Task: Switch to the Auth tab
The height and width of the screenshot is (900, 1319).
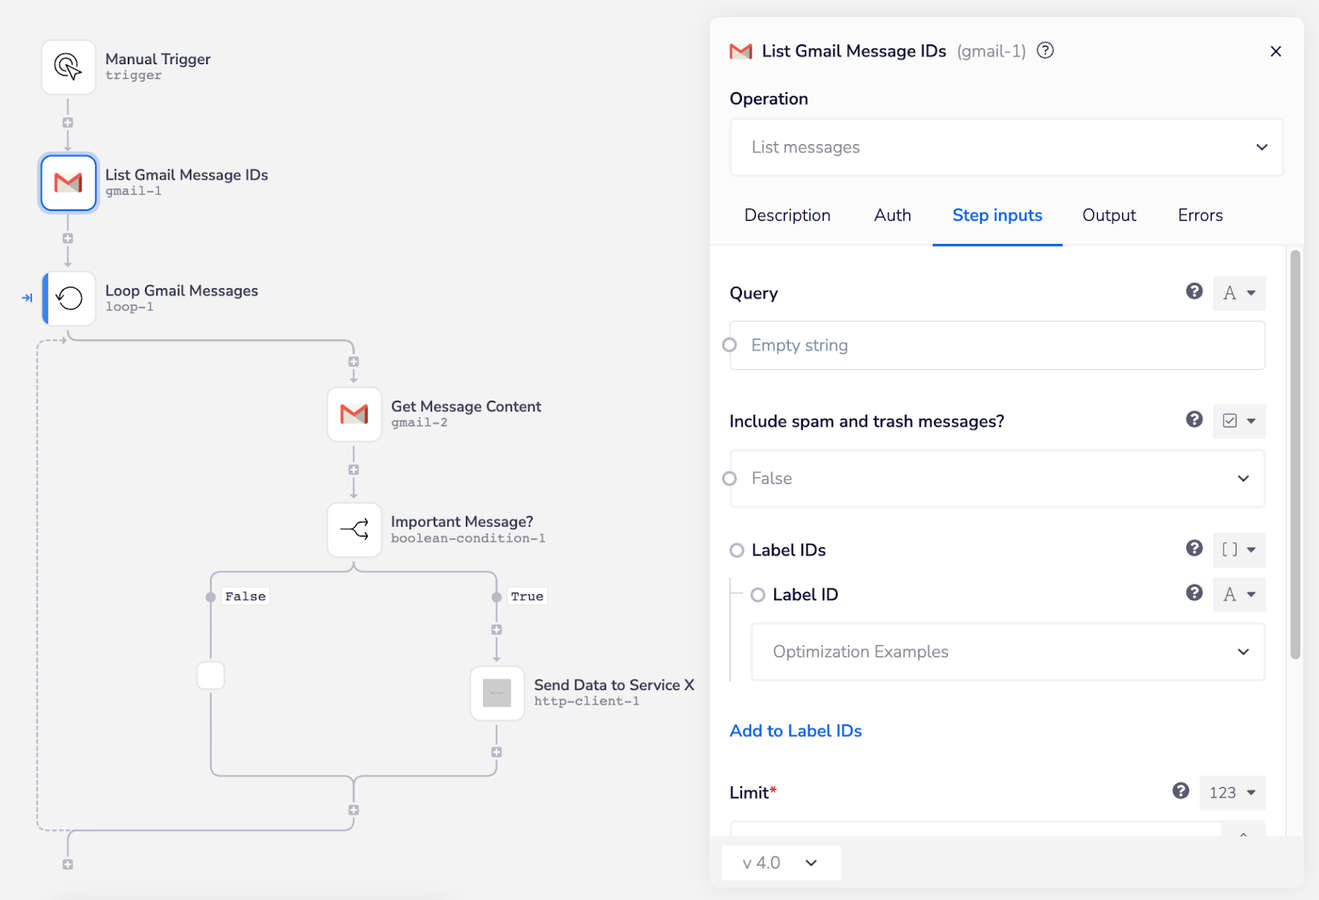Action: click(x=892, y=216)
